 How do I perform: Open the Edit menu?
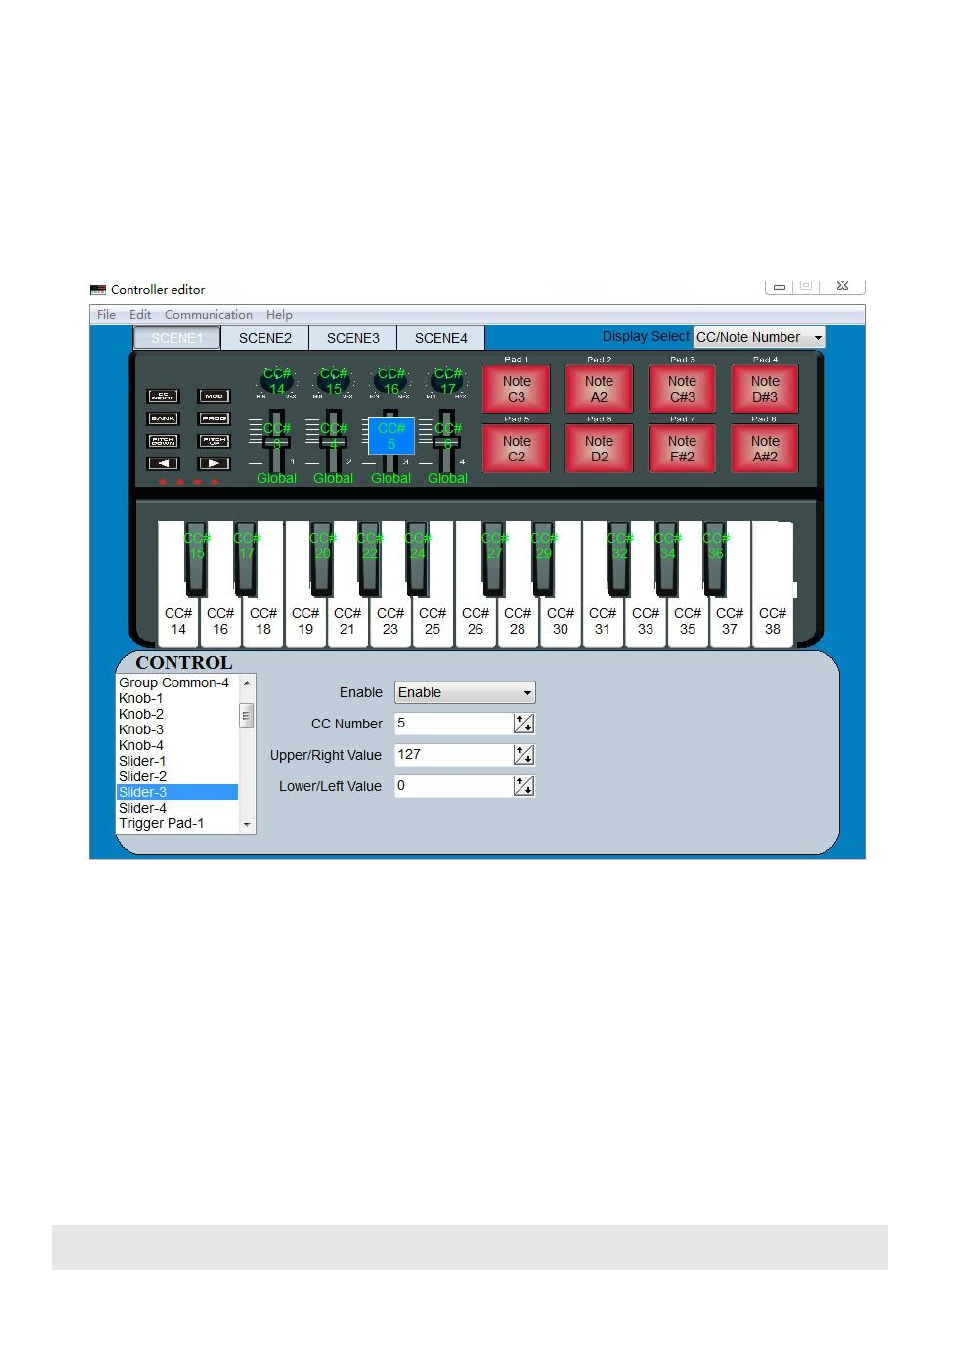pyautogui.click(x=140, y=314)
